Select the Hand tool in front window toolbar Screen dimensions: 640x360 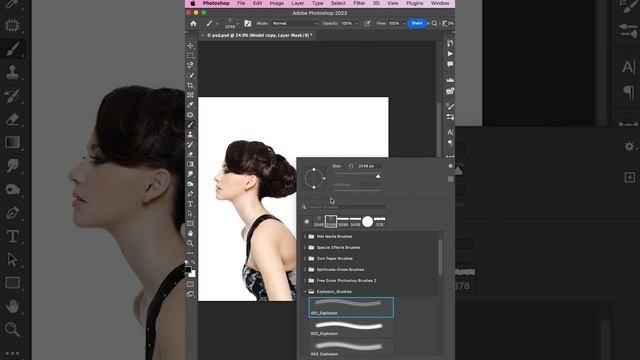click(190, 233)
